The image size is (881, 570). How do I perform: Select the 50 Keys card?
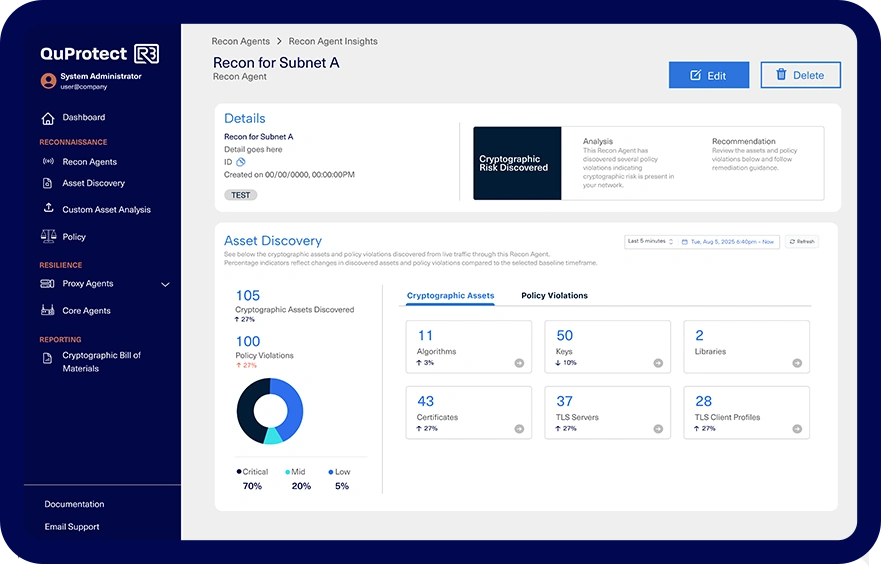[607, 347]
